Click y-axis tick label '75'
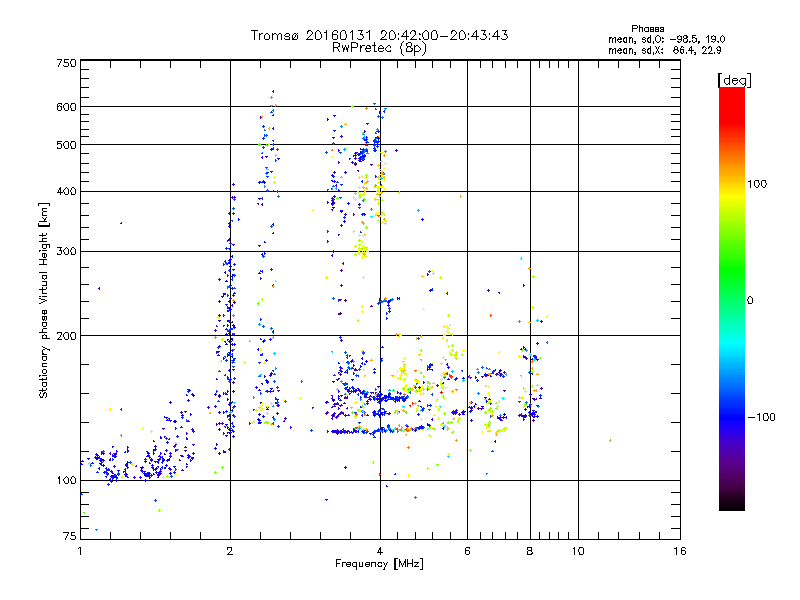Viewport: 800px width, 600px height. pos(70,536)
